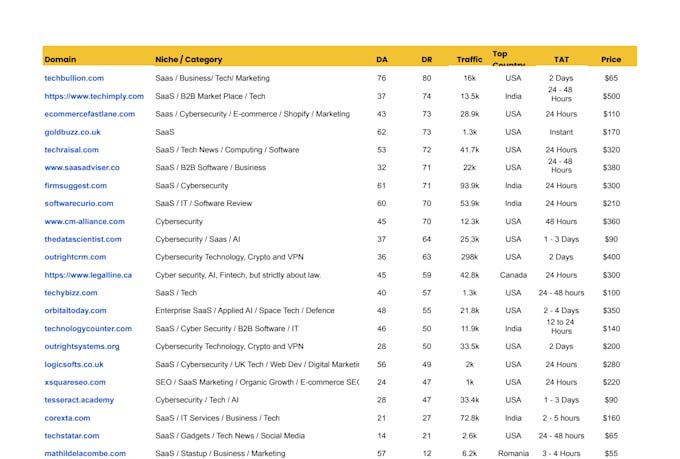The height and width of the screenshot is (459, 680).
Task: Click 'SaaS / Tech News / Computing / Software'
Action: point(227,150)
